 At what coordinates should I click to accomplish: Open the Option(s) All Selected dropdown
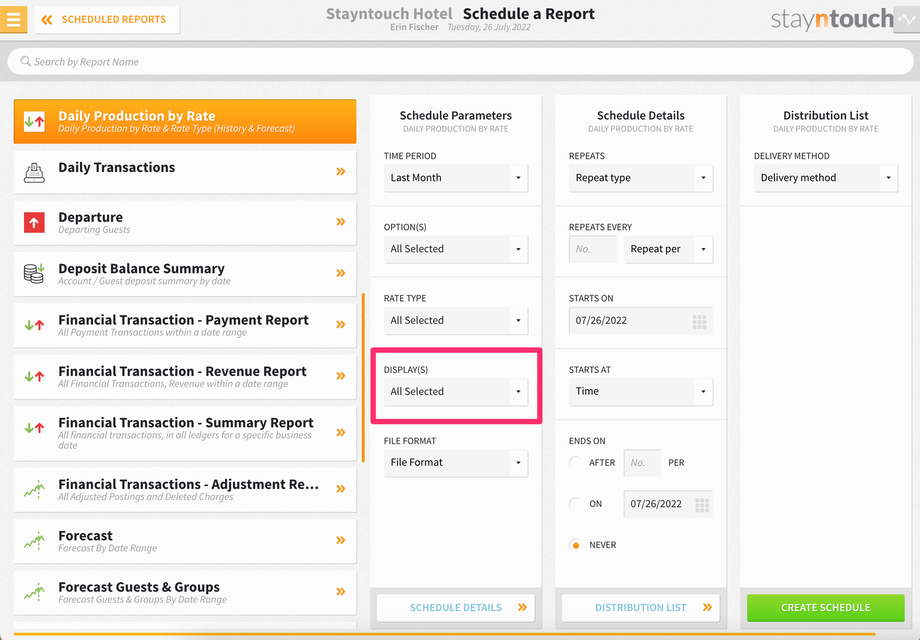[x=456, y=249]
